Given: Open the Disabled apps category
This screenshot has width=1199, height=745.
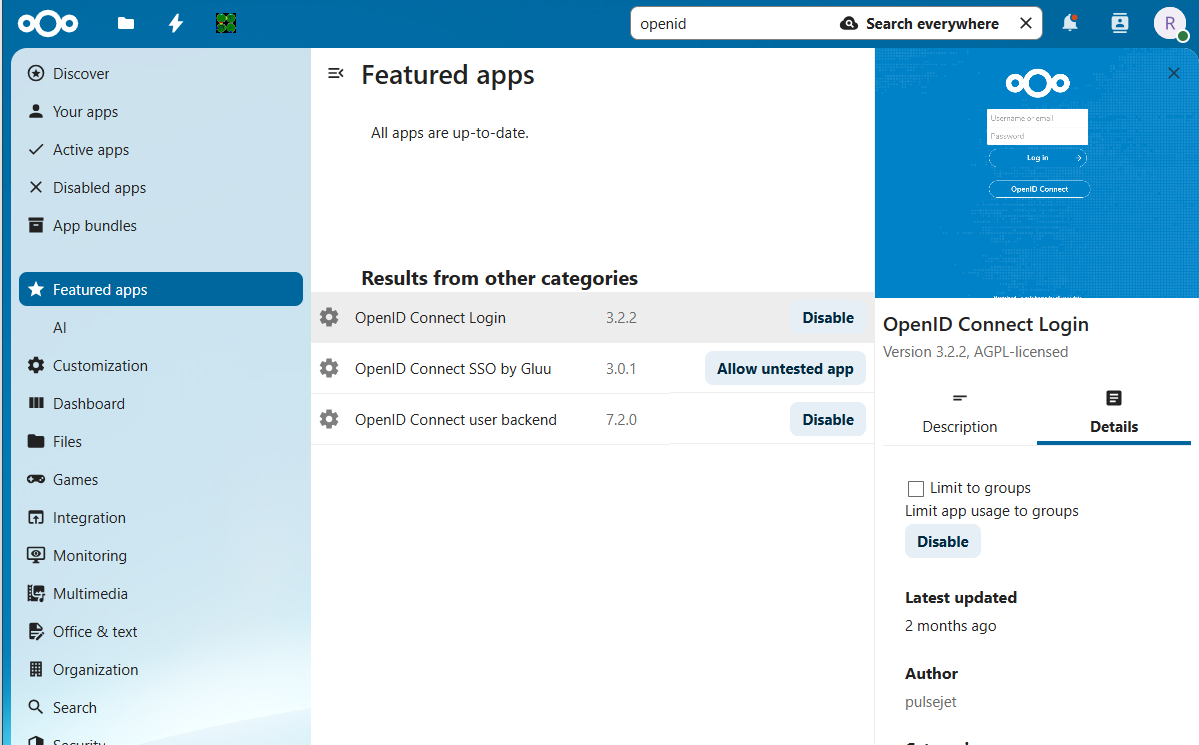Looking at the screenshot, I should click(99, 188).
